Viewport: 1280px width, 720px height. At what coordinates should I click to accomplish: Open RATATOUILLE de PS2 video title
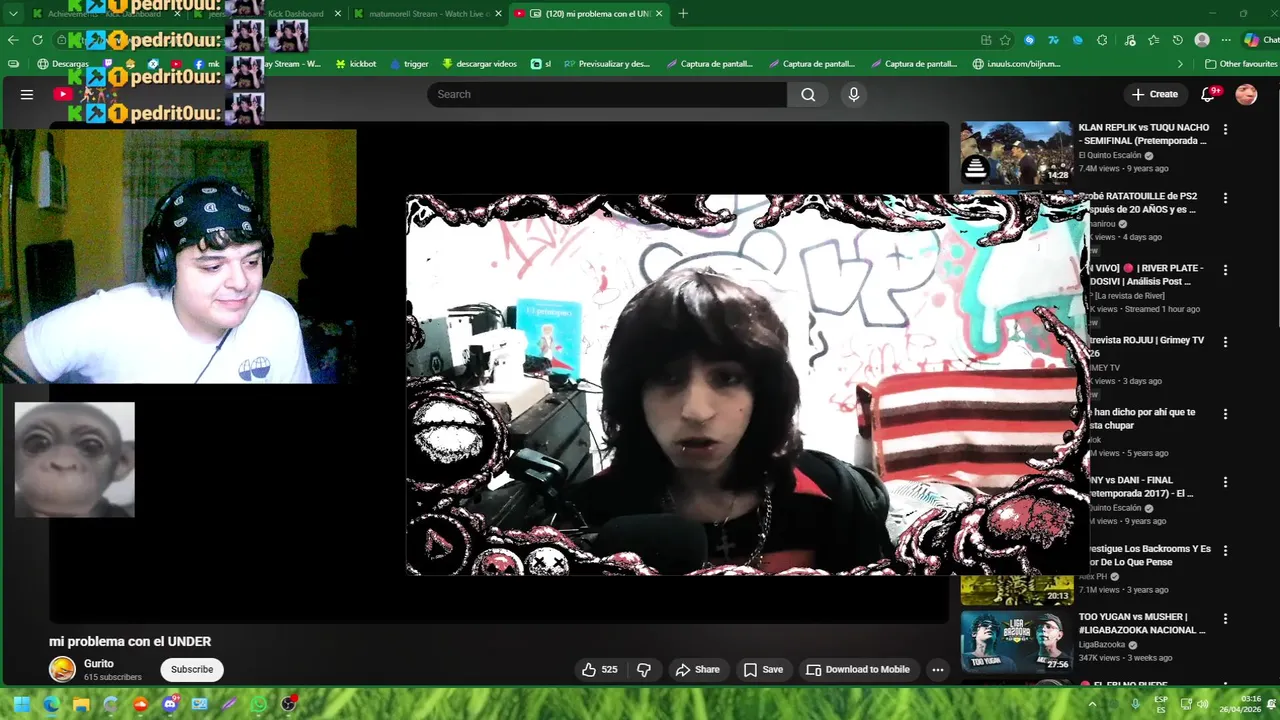coord(1142,203)
